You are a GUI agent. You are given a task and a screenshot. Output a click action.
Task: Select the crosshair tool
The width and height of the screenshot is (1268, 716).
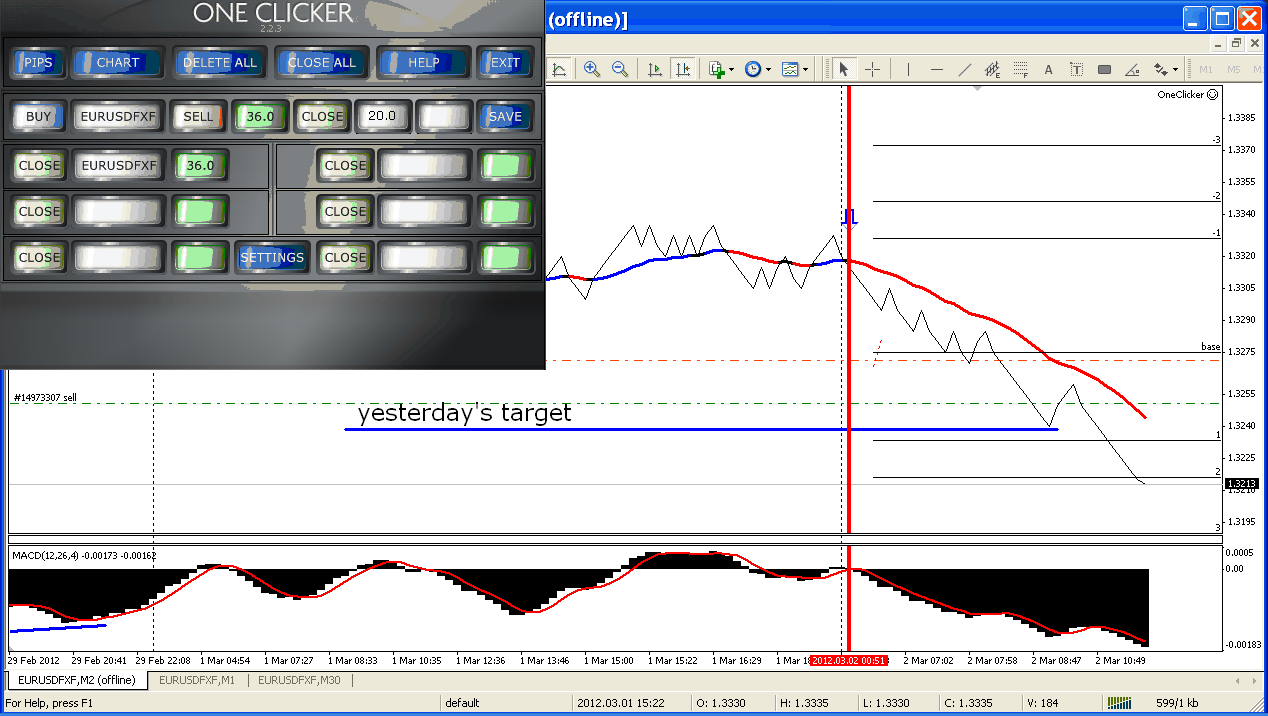click(872, 69)
